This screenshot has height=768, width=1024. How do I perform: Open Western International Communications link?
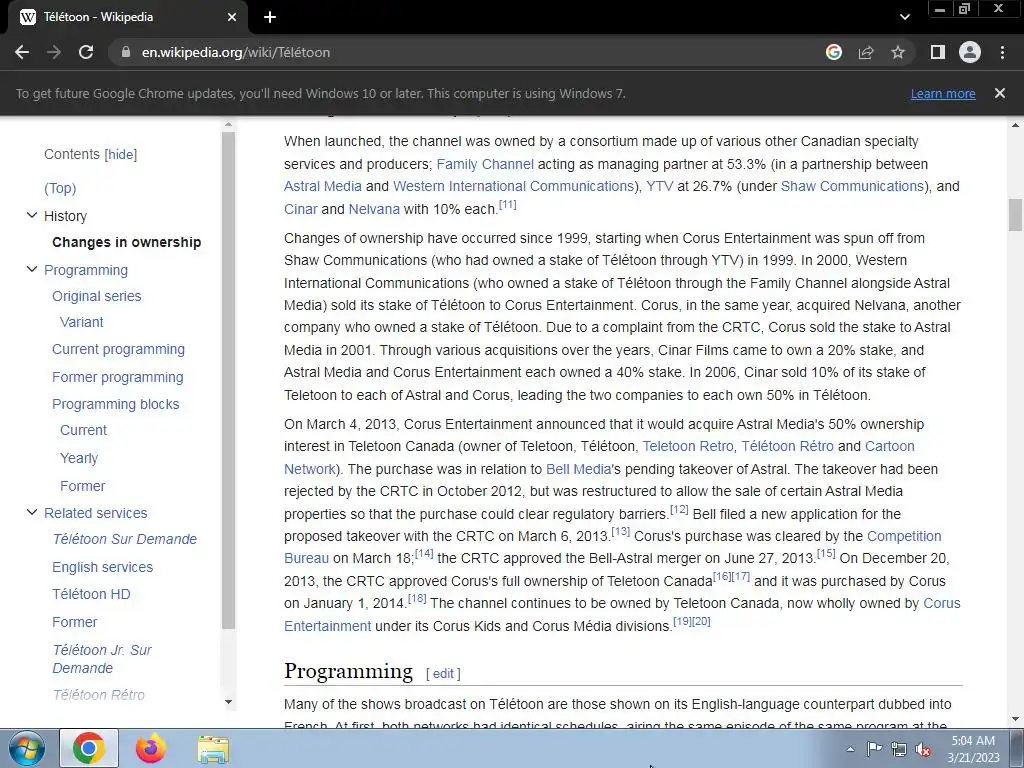[x=513, y=187]
